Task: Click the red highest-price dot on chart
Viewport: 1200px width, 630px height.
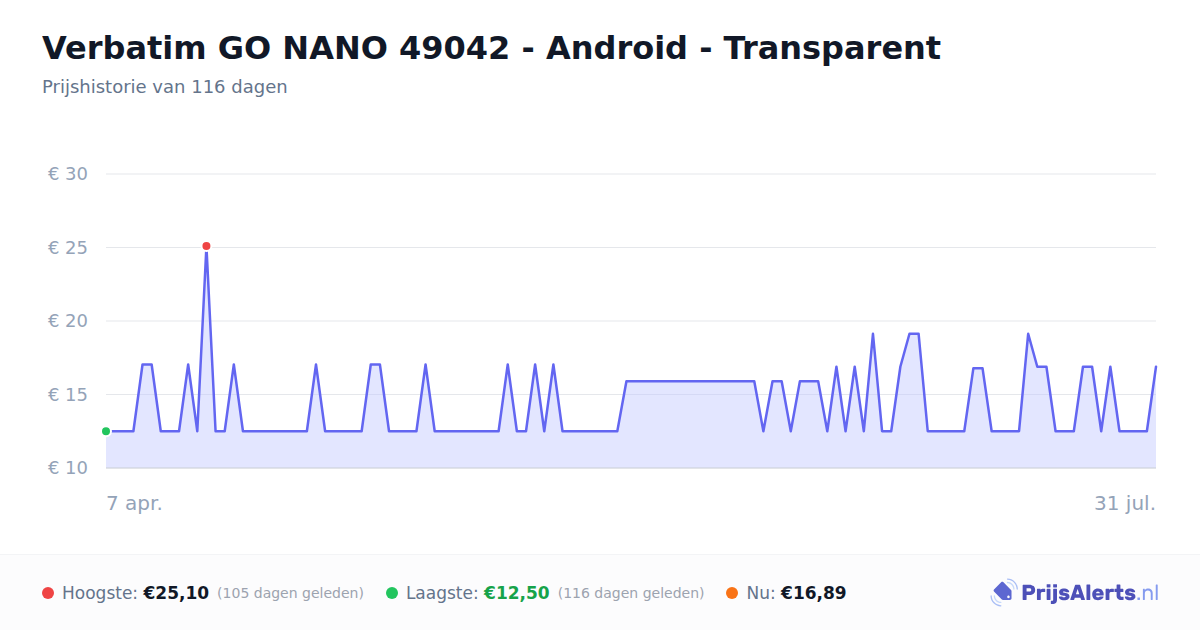Action: (206, 246)
